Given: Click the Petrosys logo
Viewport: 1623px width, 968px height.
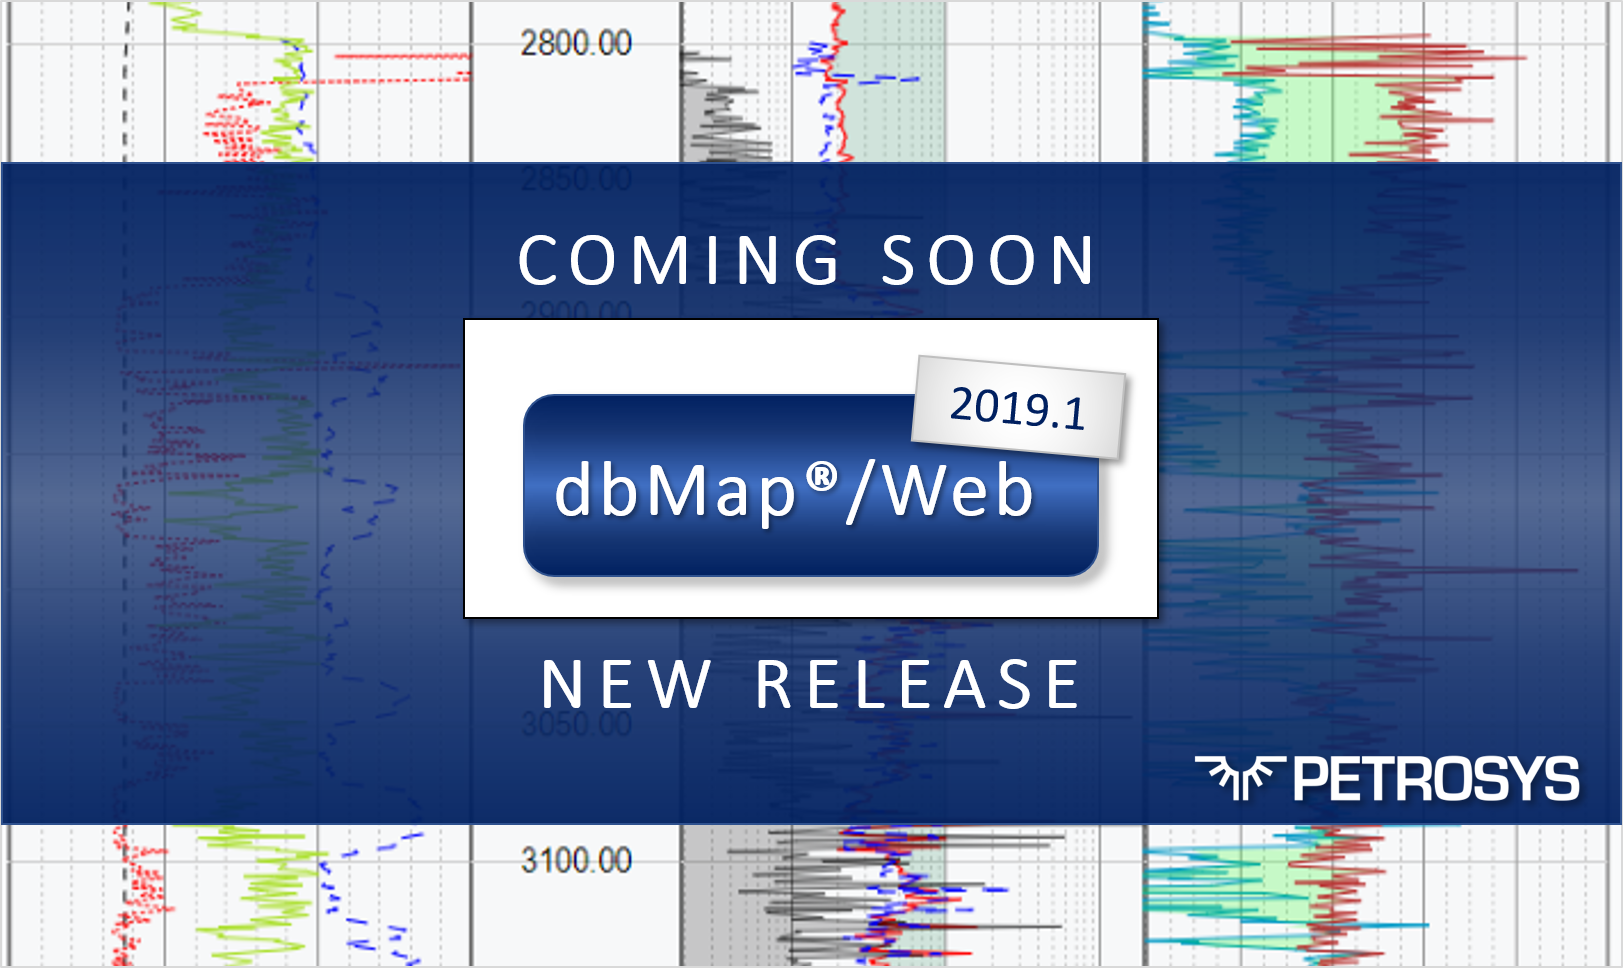Looking at the screenshot, I should [x=1387, y=778].
